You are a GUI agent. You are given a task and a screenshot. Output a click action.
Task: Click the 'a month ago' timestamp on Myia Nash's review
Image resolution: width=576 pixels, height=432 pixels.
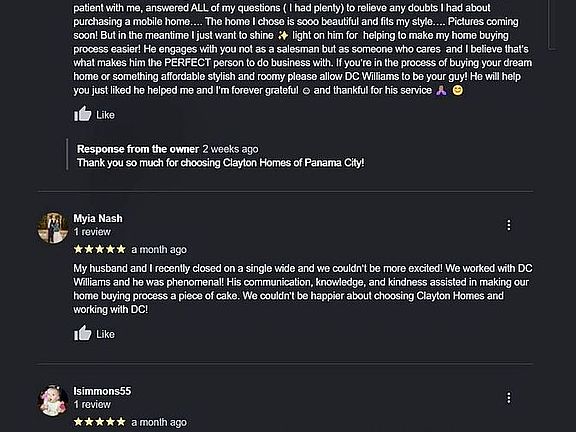coord(159,250)
